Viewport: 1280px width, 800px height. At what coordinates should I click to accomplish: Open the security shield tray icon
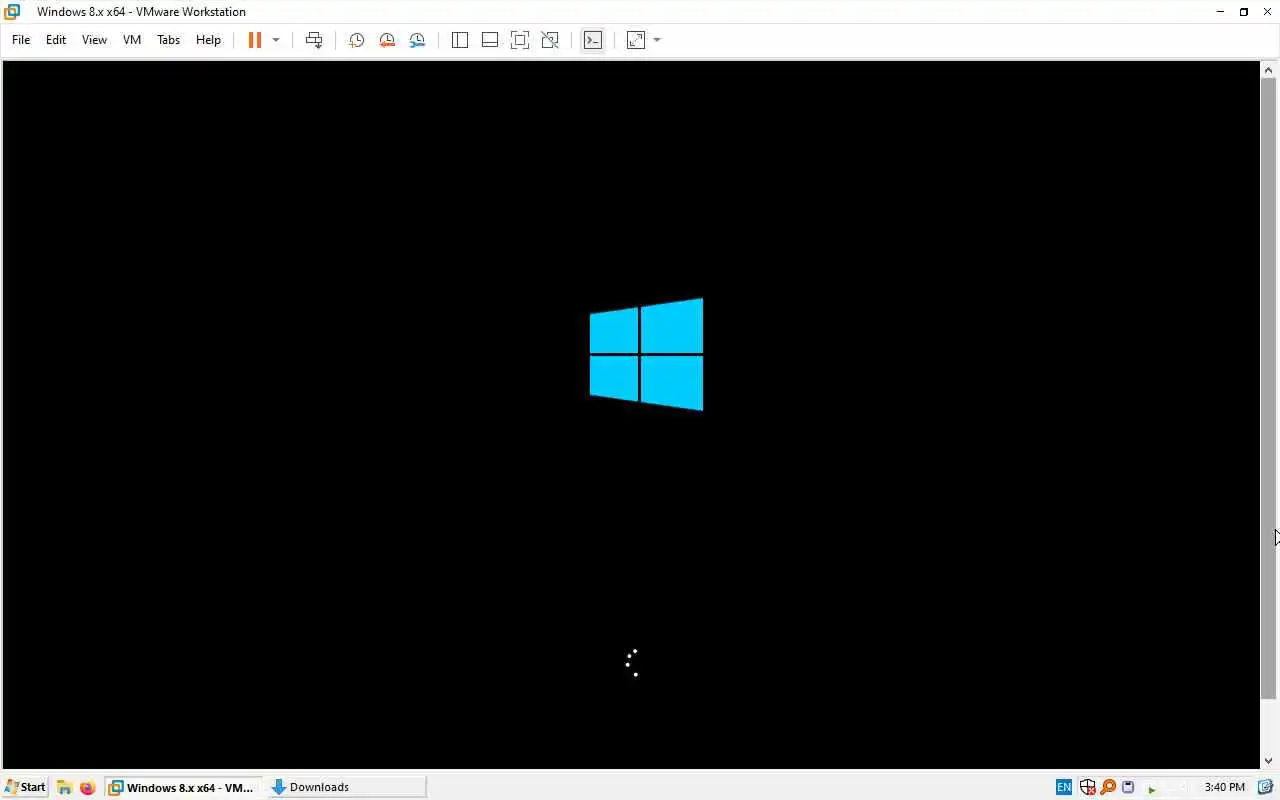click(x=1087, y=787)
